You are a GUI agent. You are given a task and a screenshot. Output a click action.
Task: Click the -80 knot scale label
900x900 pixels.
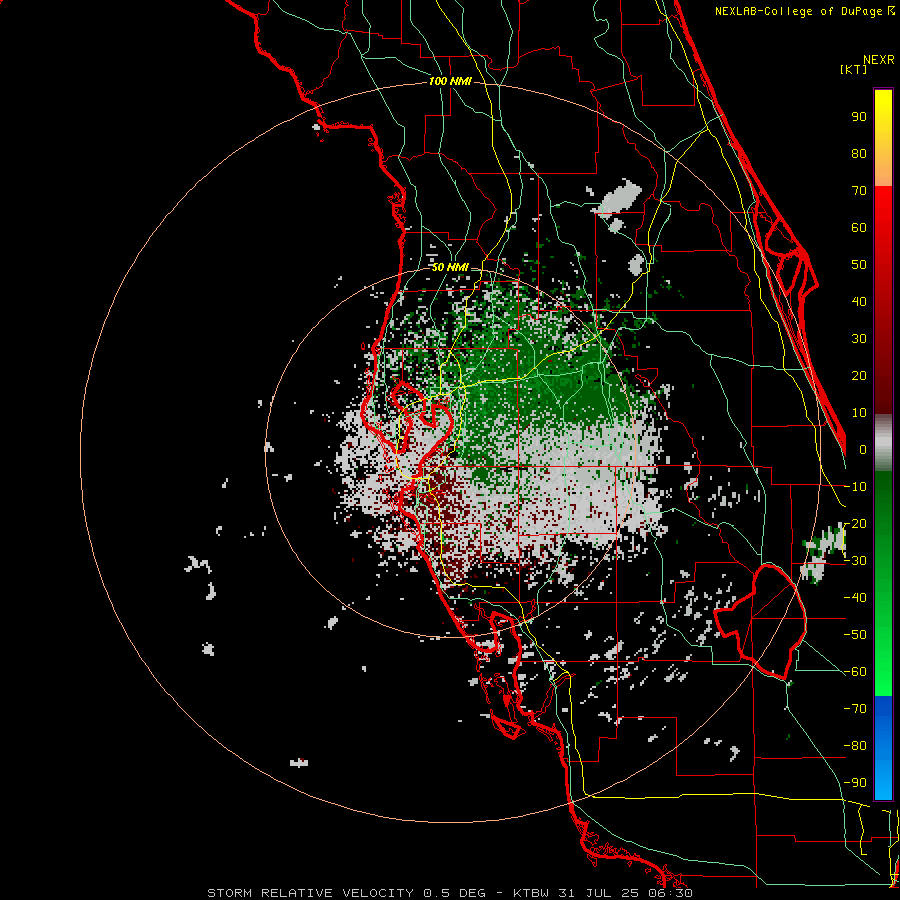pyautogui.click(x=855, y=746)
